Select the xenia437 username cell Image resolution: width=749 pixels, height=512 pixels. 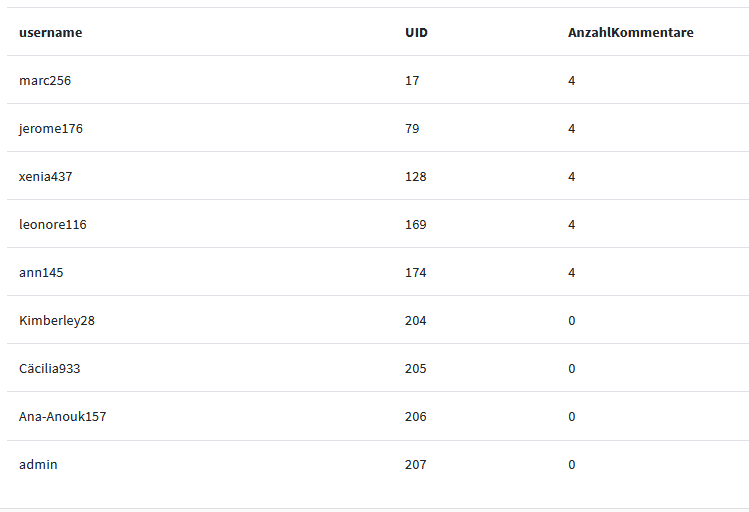45,177
